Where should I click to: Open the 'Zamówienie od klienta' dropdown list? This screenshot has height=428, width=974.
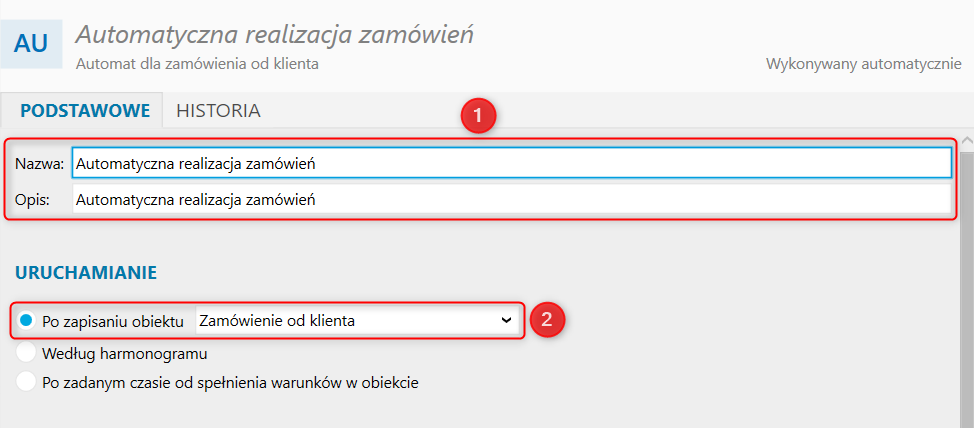[355, 320]
